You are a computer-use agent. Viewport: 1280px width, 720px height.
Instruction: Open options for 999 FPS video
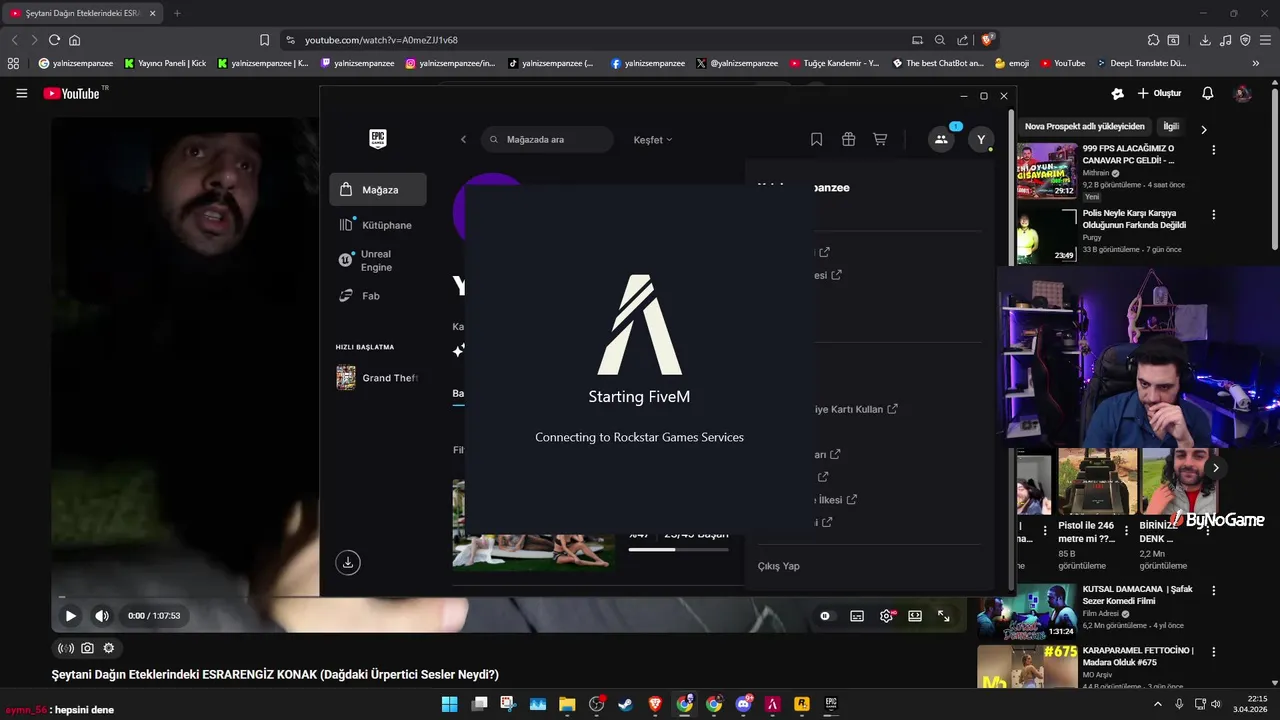[x=1214, y=150]
